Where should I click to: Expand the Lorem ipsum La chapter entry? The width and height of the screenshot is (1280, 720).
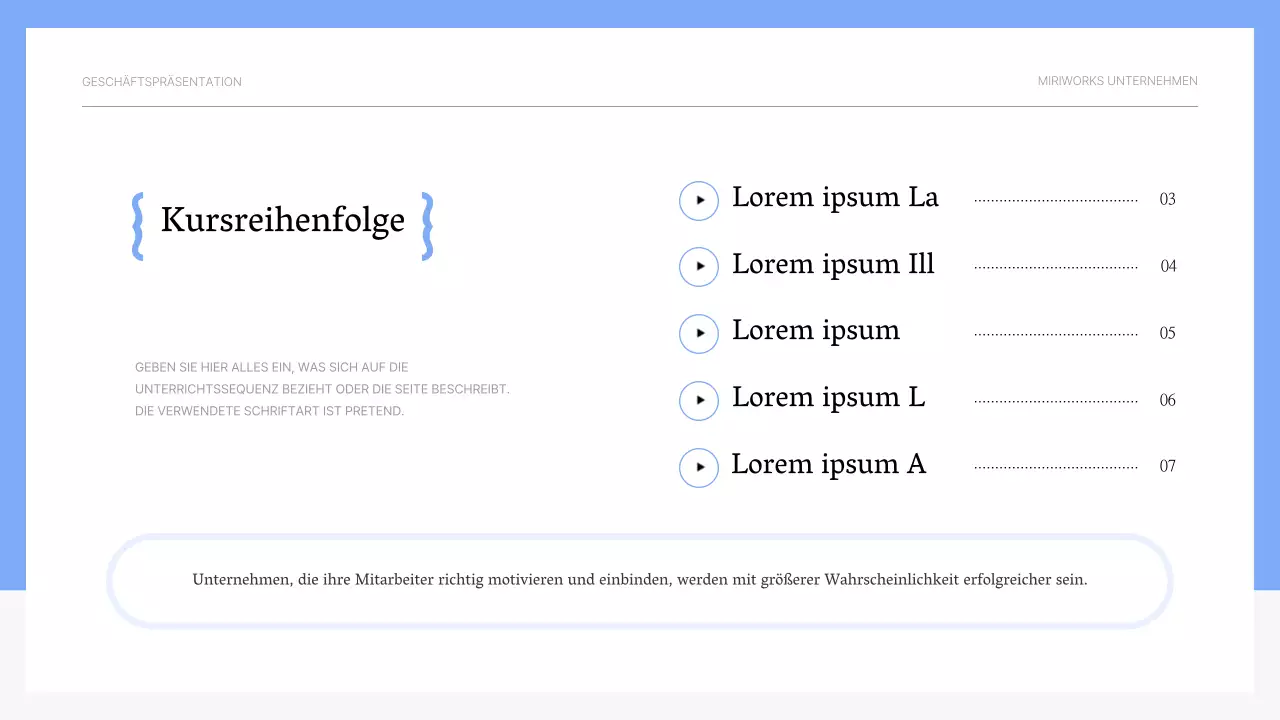[835, 197]
